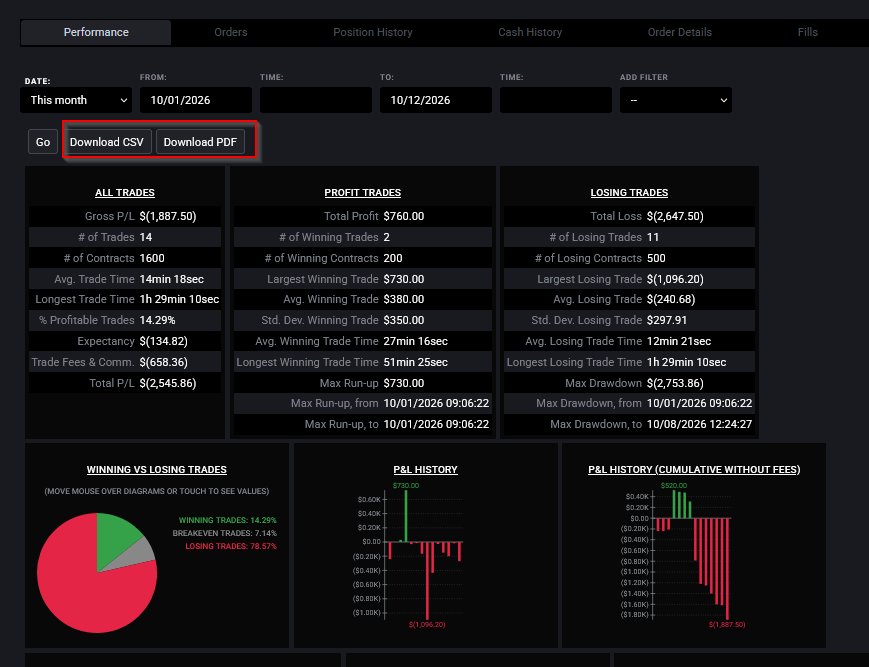Click Expectancy value $(134.82)
869x667 pixels.
coord(163,341)
